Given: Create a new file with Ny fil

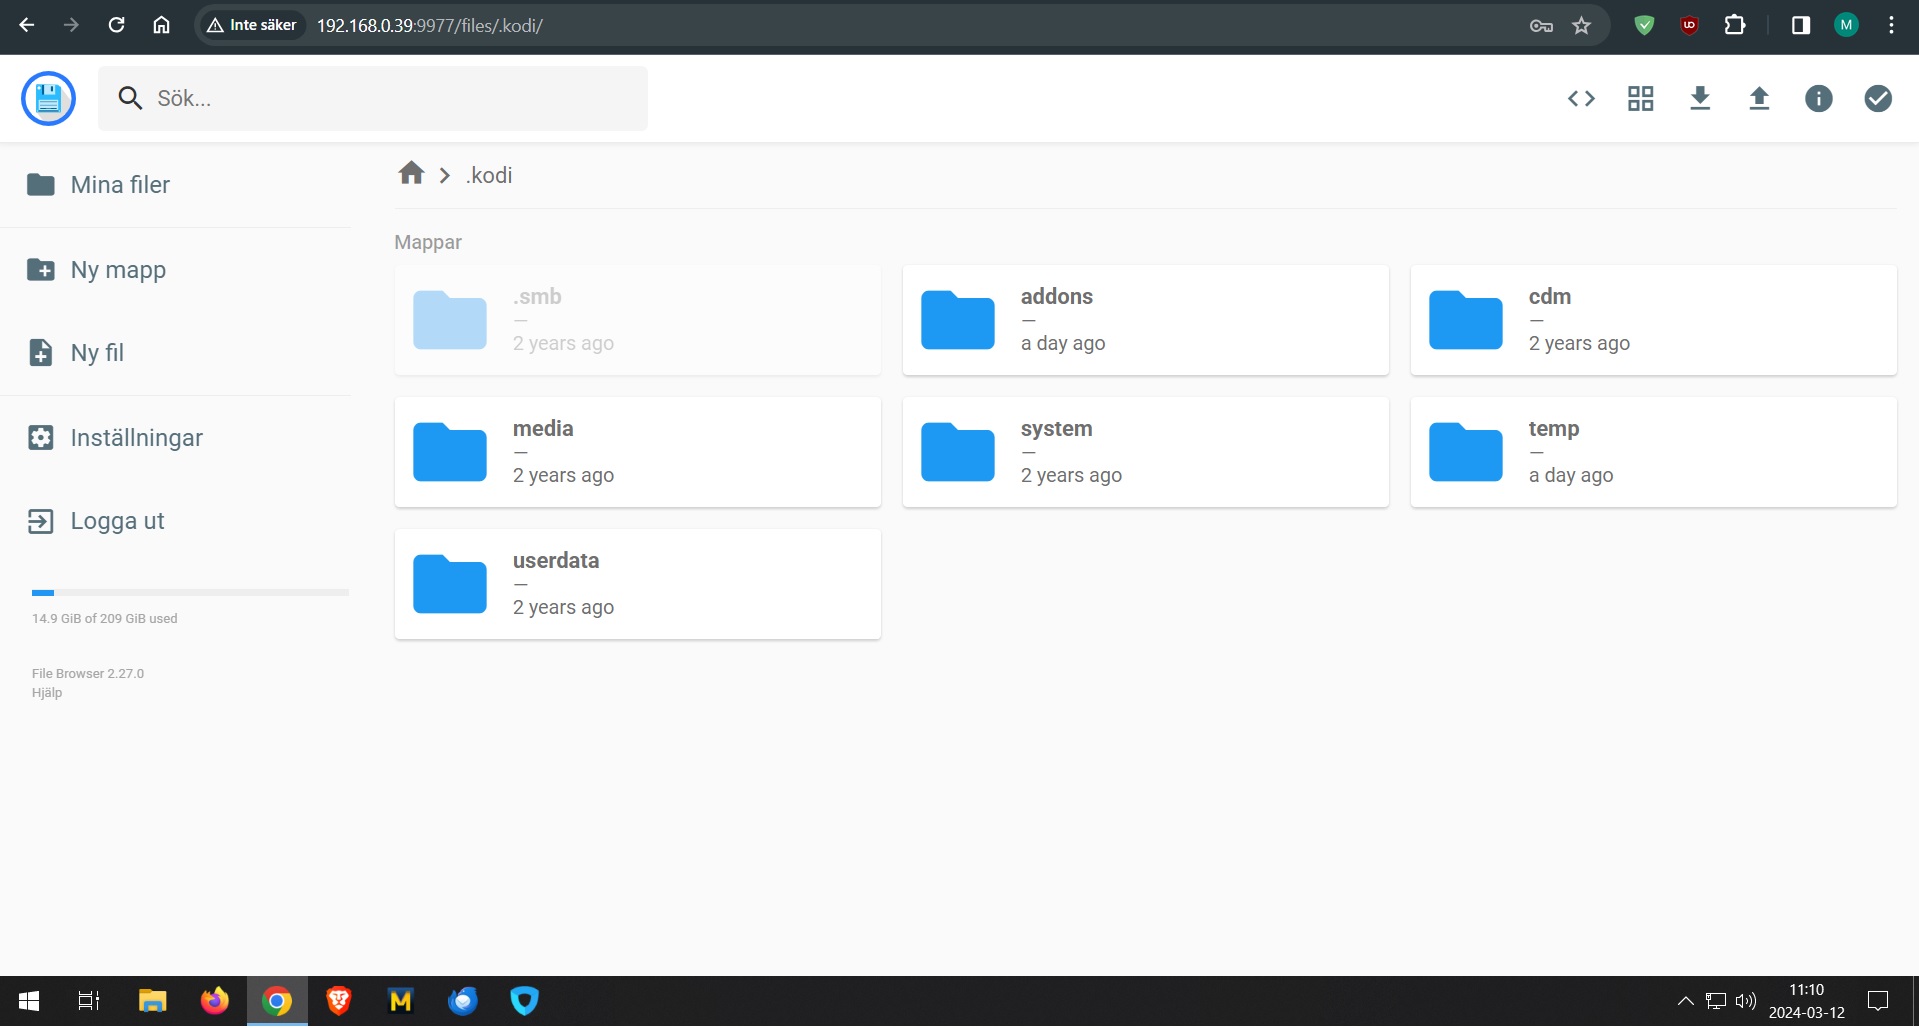Looking at the screenshot, I should pyautogui.click(x=97, y=353).
